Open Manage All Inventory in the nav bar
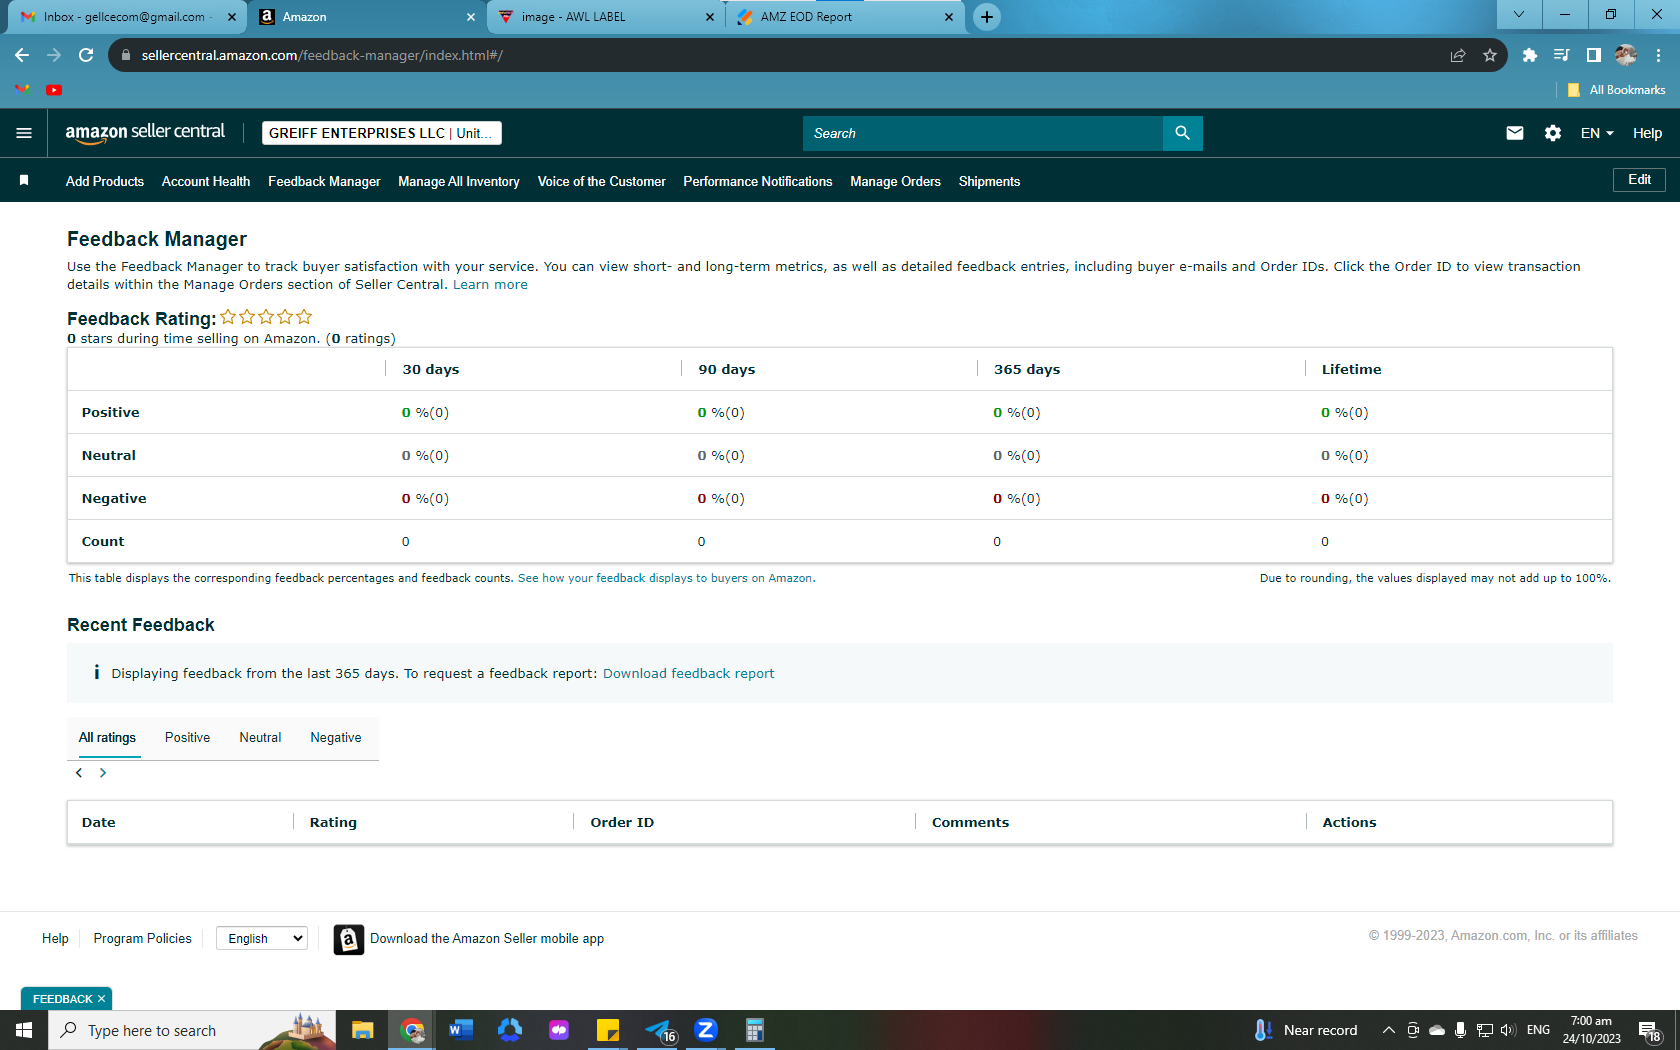1680x1050 pixels. click(459, 181)
